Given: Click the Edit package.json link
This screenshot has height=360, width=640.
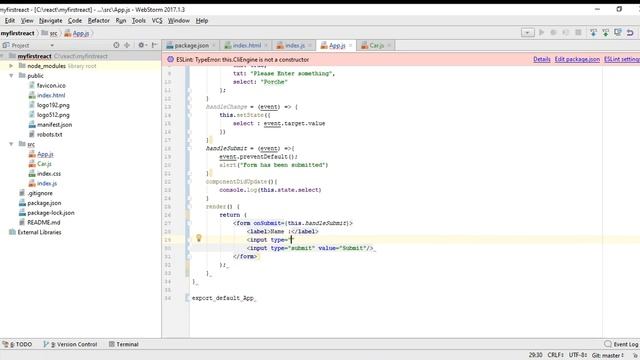Looking at the screenshot, I should tap(577, 60).
